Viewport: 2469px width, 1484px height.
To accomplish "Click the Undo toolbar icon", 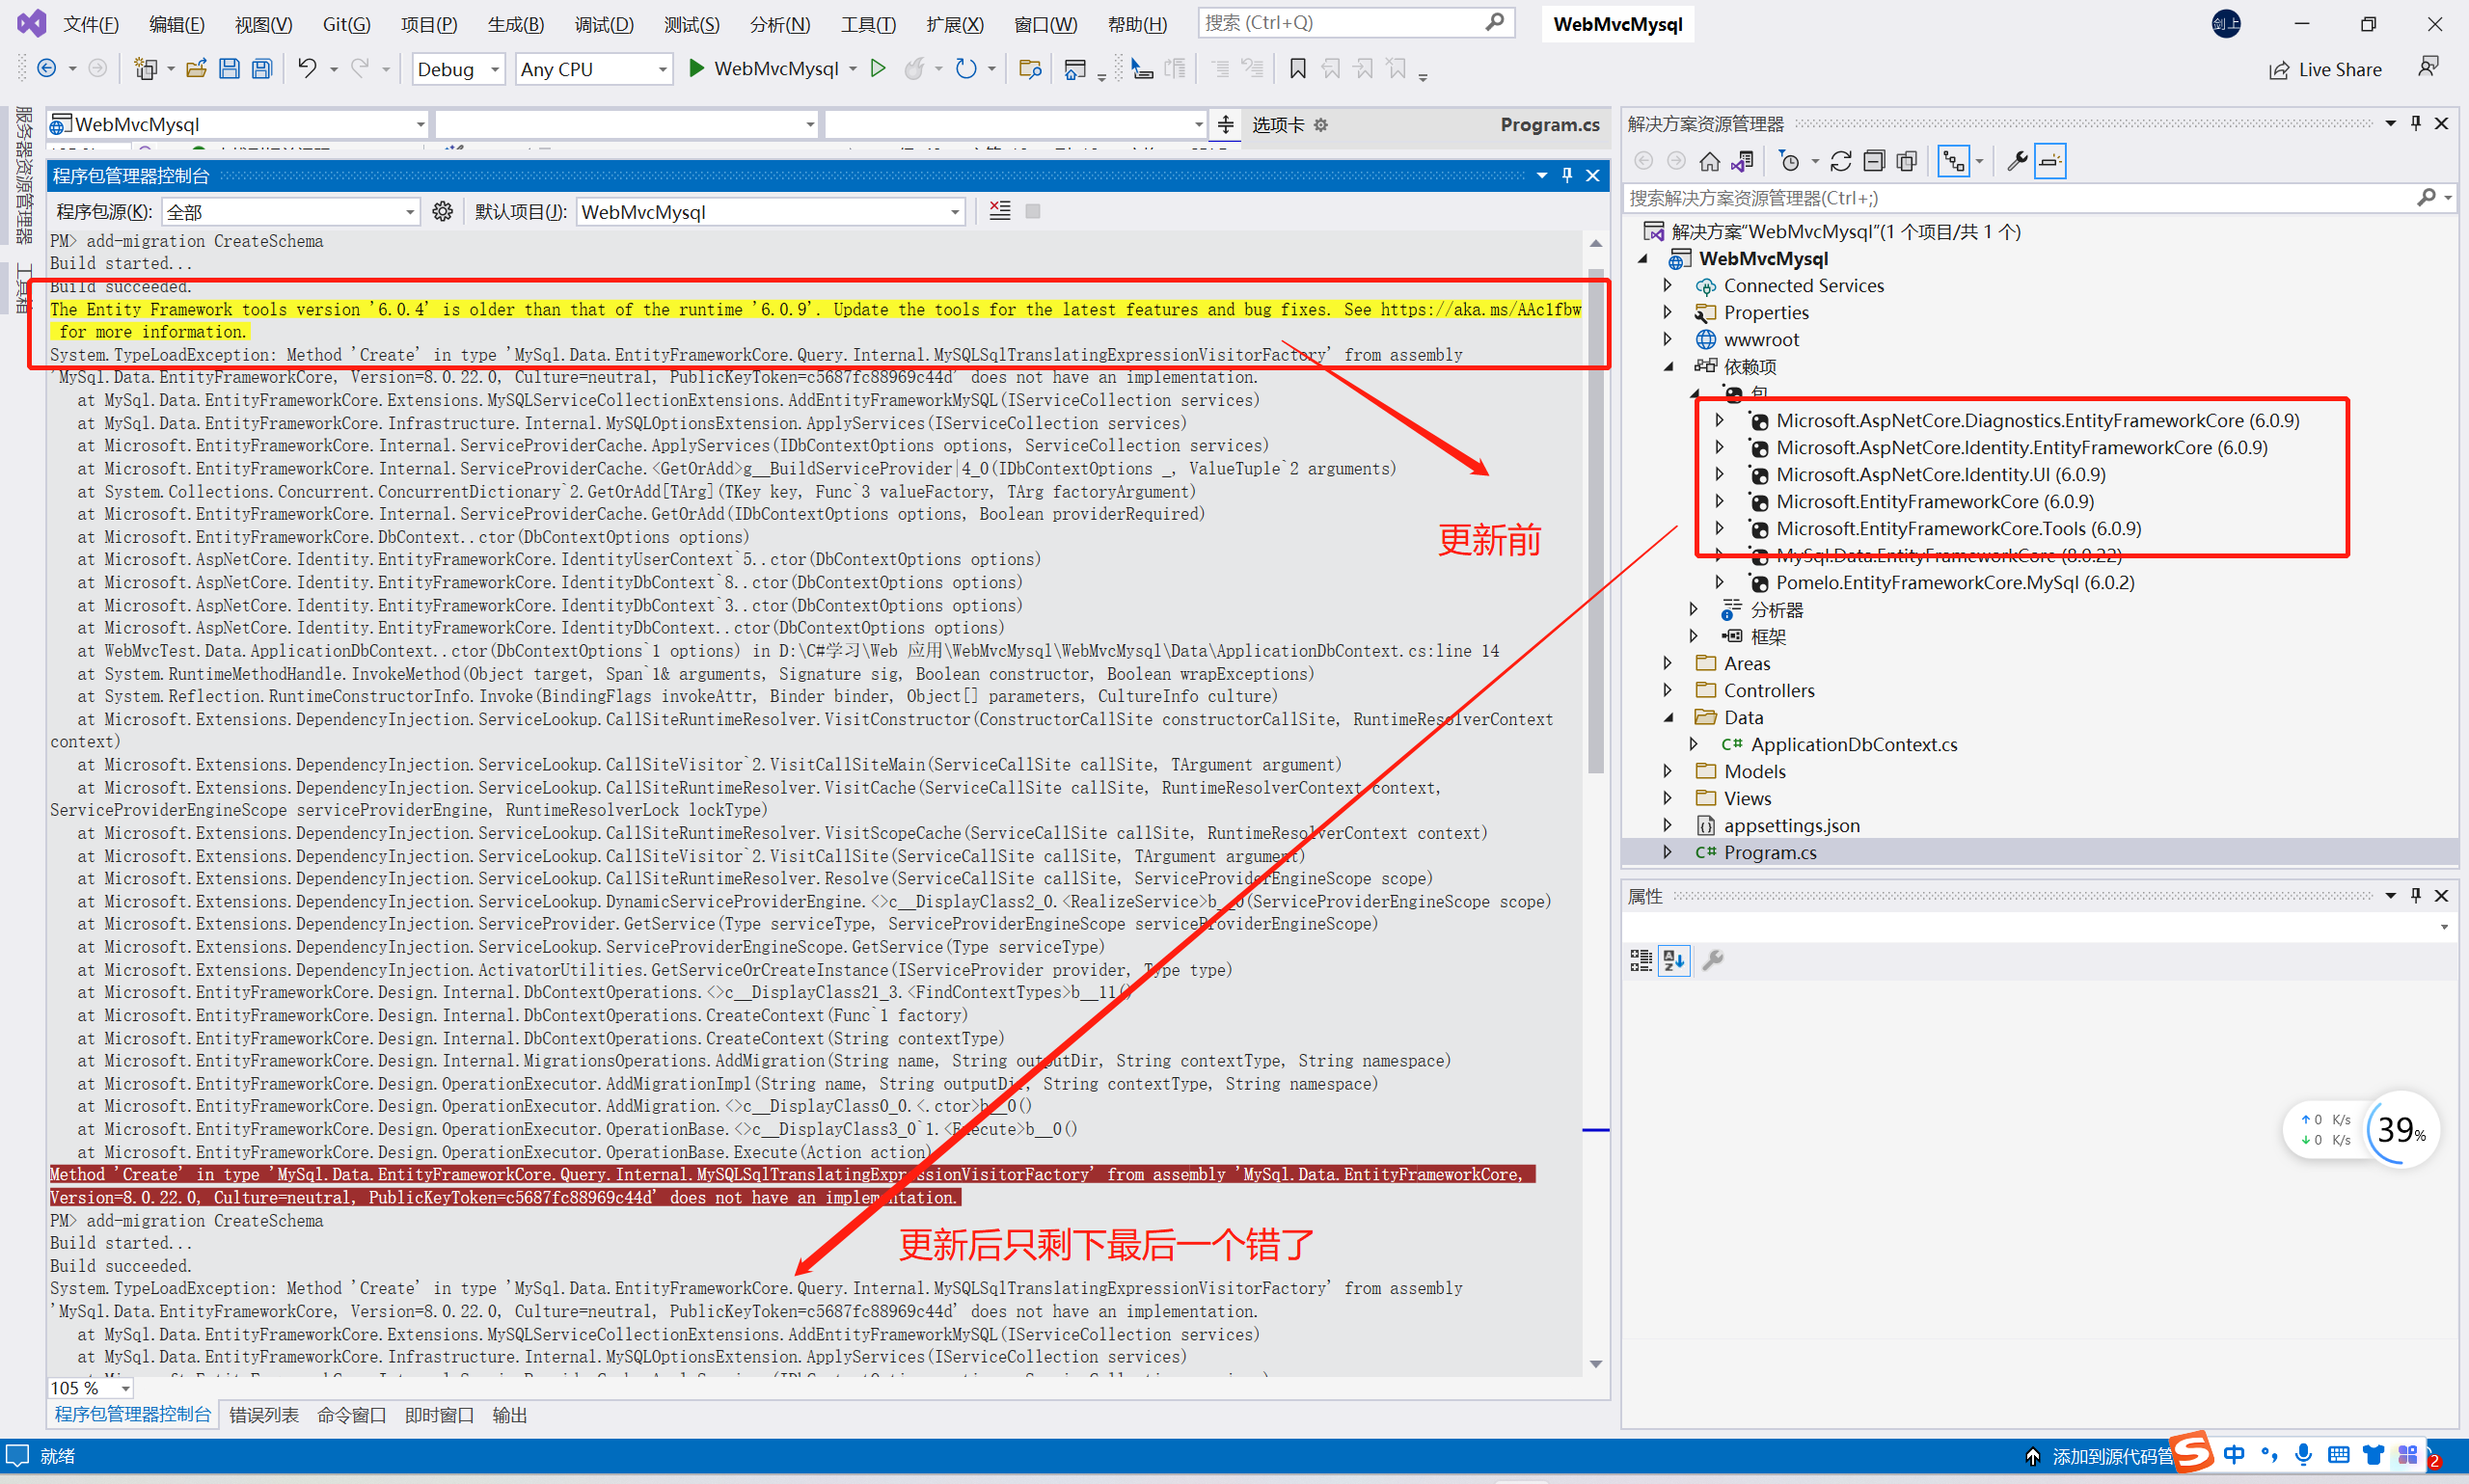I will 307,69.
